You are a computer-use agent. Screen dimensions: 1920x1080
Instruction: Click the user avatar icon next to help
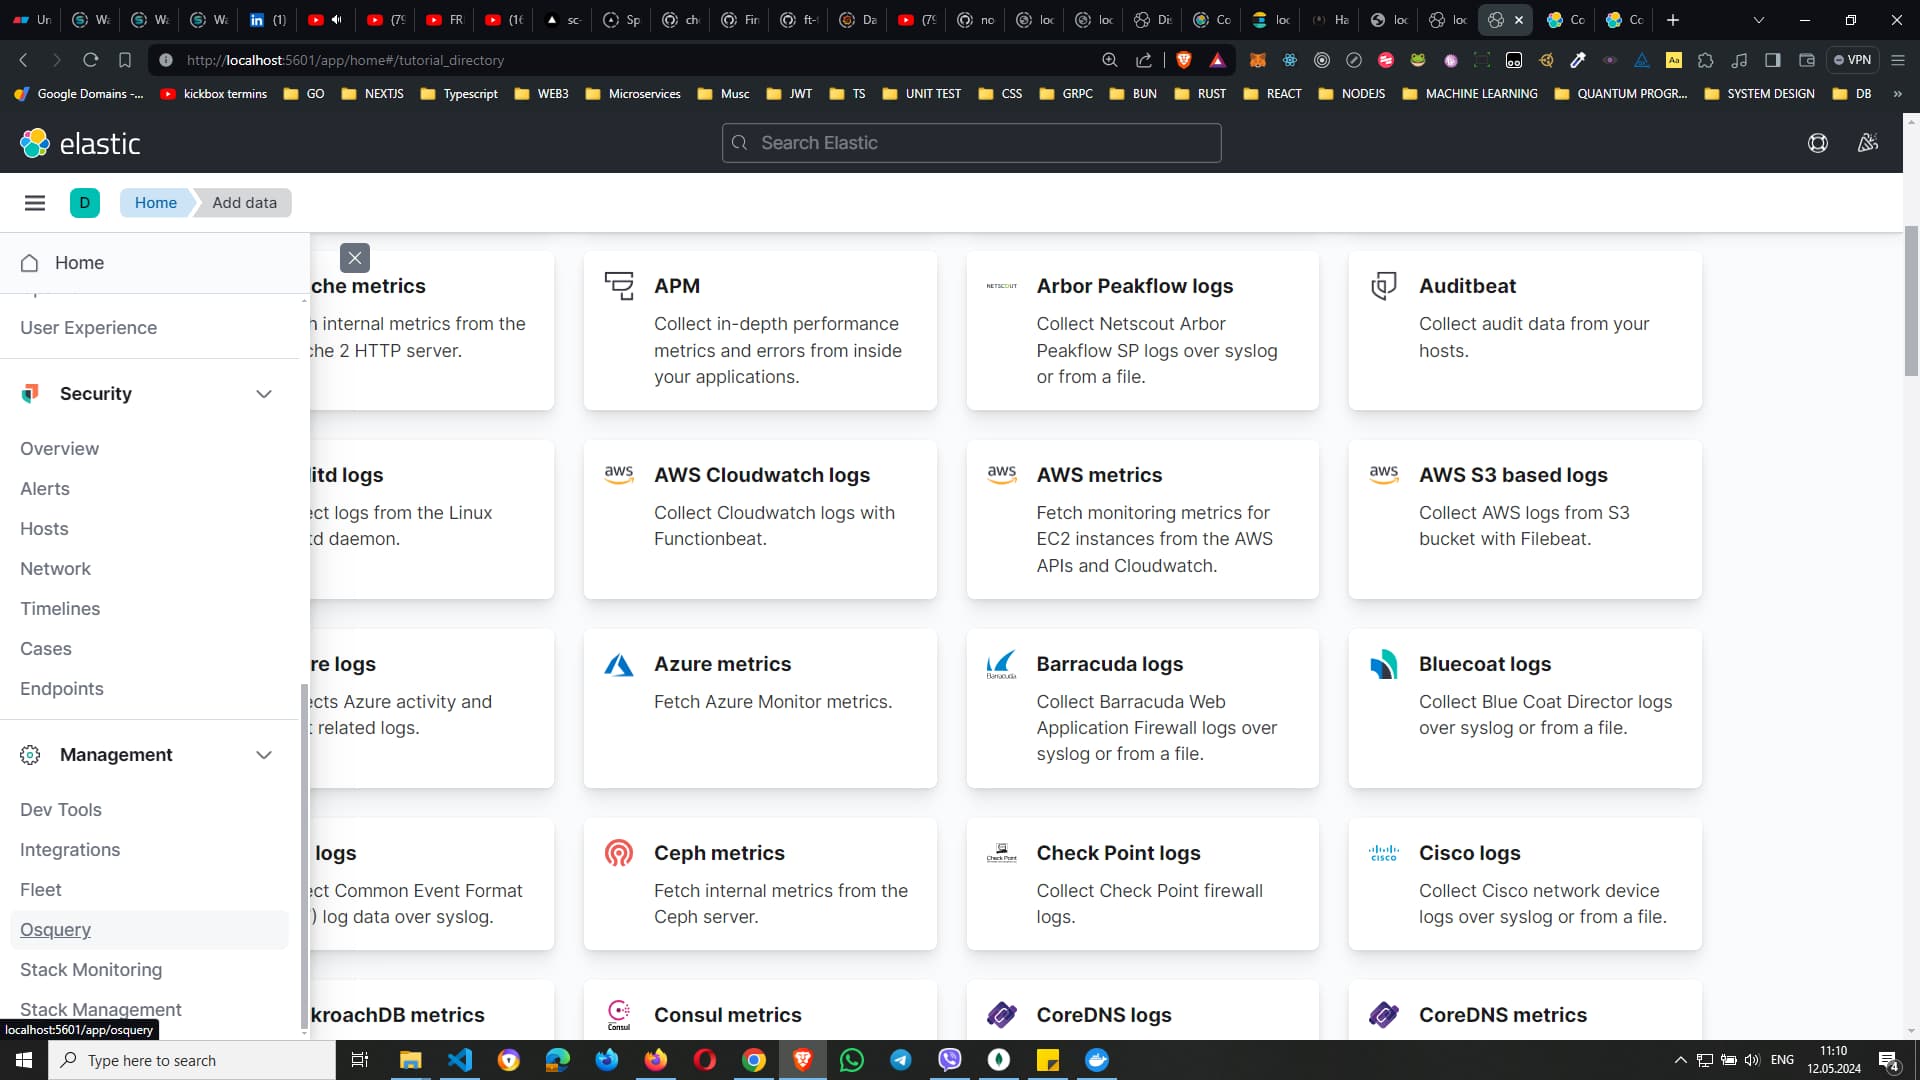point(1866,143)
